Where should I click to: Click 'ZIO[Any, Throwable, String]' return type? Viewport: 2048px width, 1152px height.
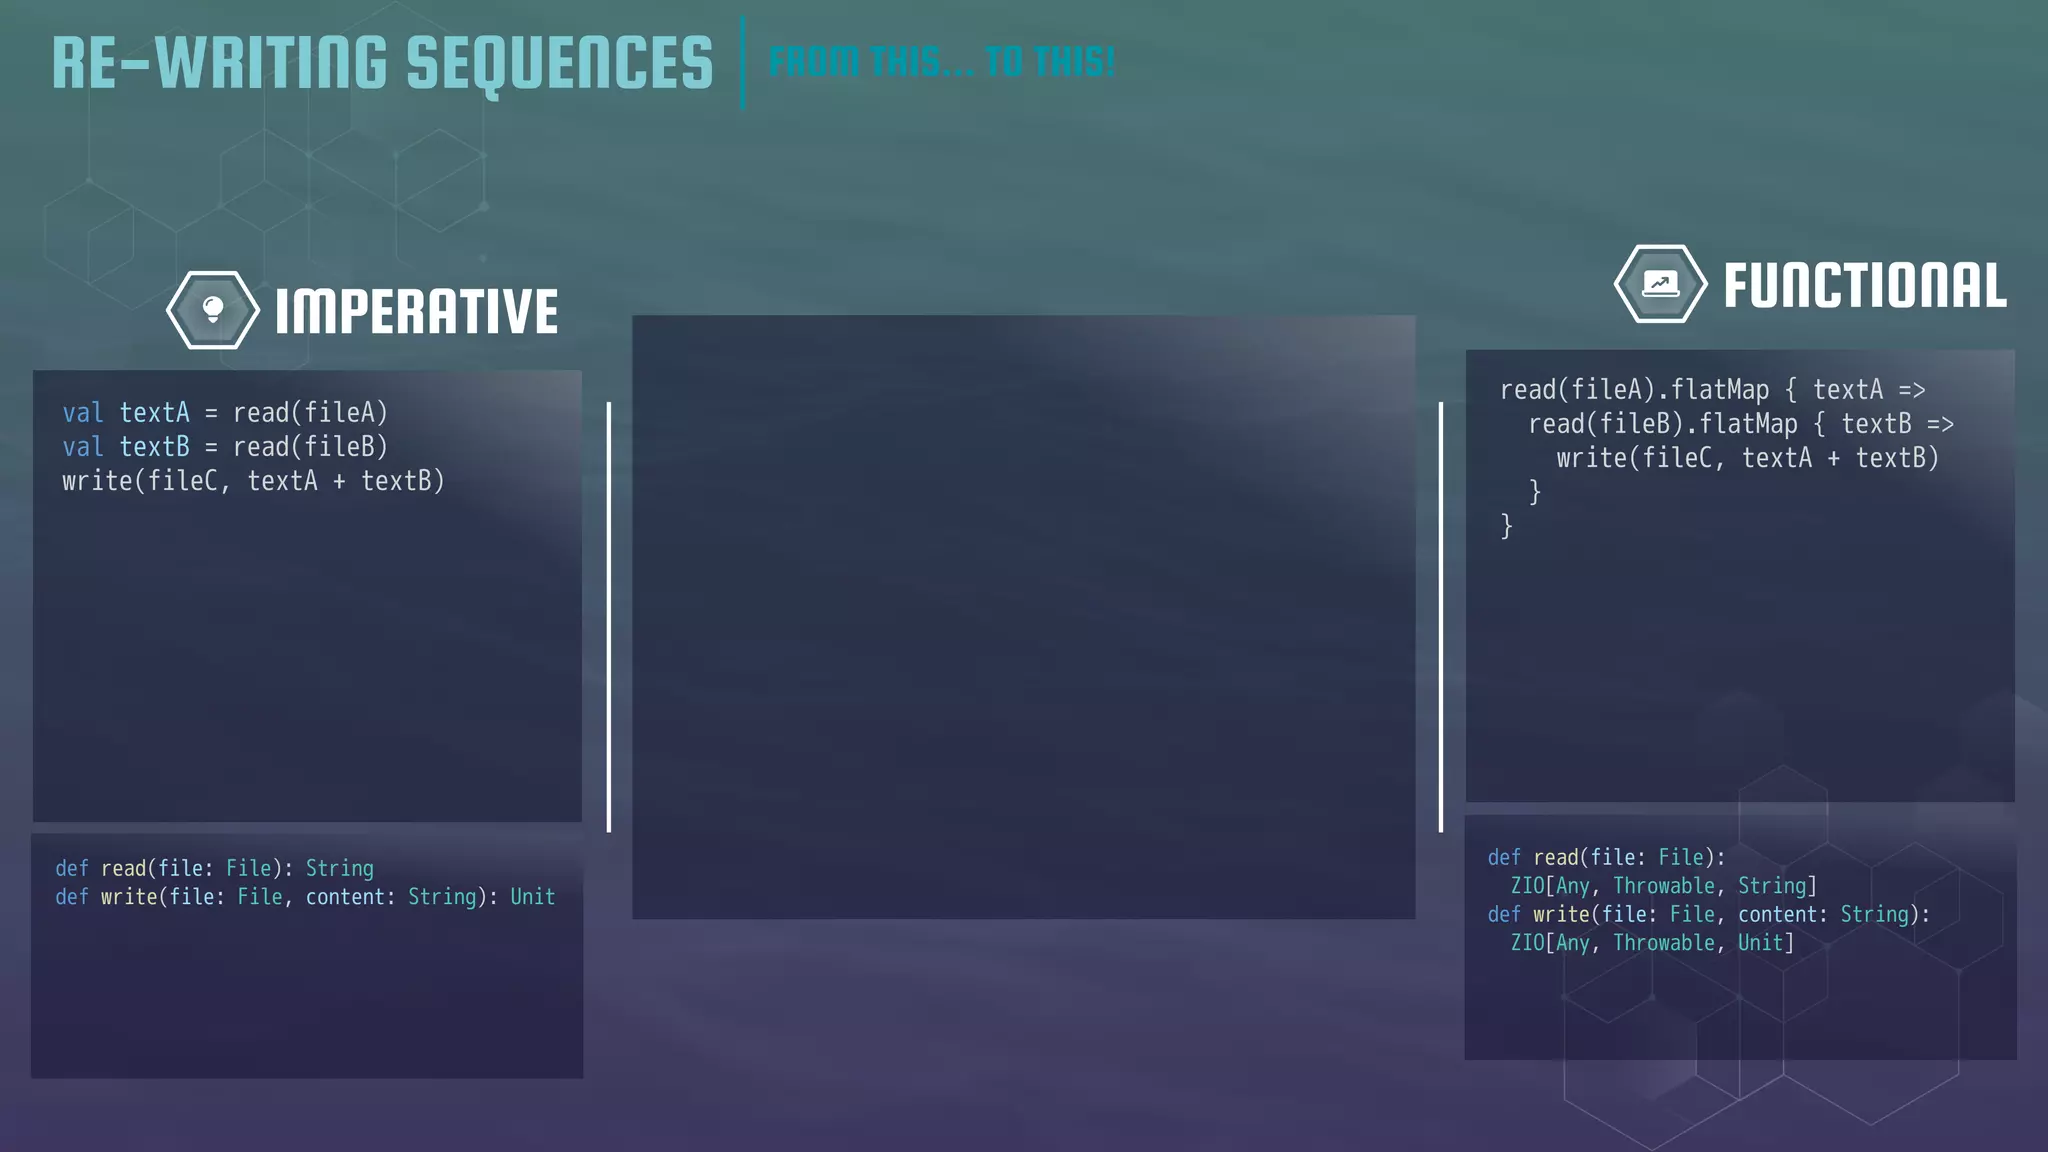pos(1663,886)
